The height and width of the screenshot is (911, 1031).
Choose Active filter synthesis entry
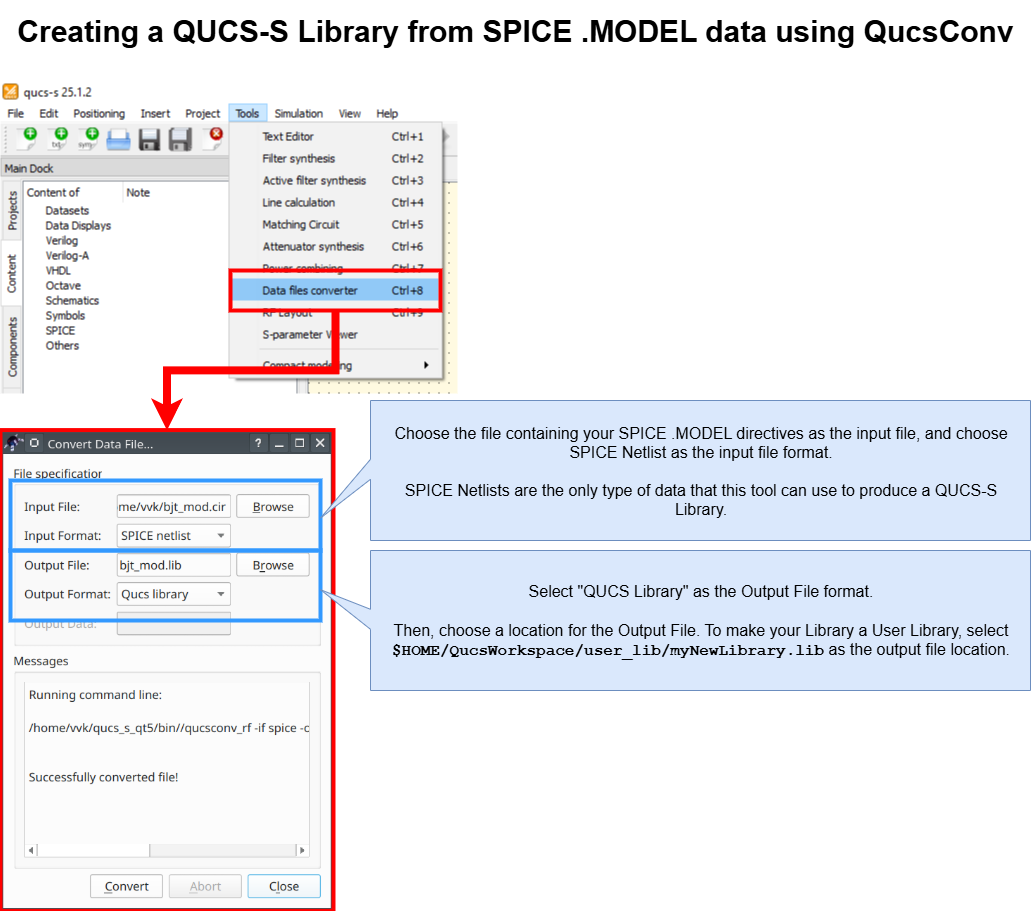point(336,180)
